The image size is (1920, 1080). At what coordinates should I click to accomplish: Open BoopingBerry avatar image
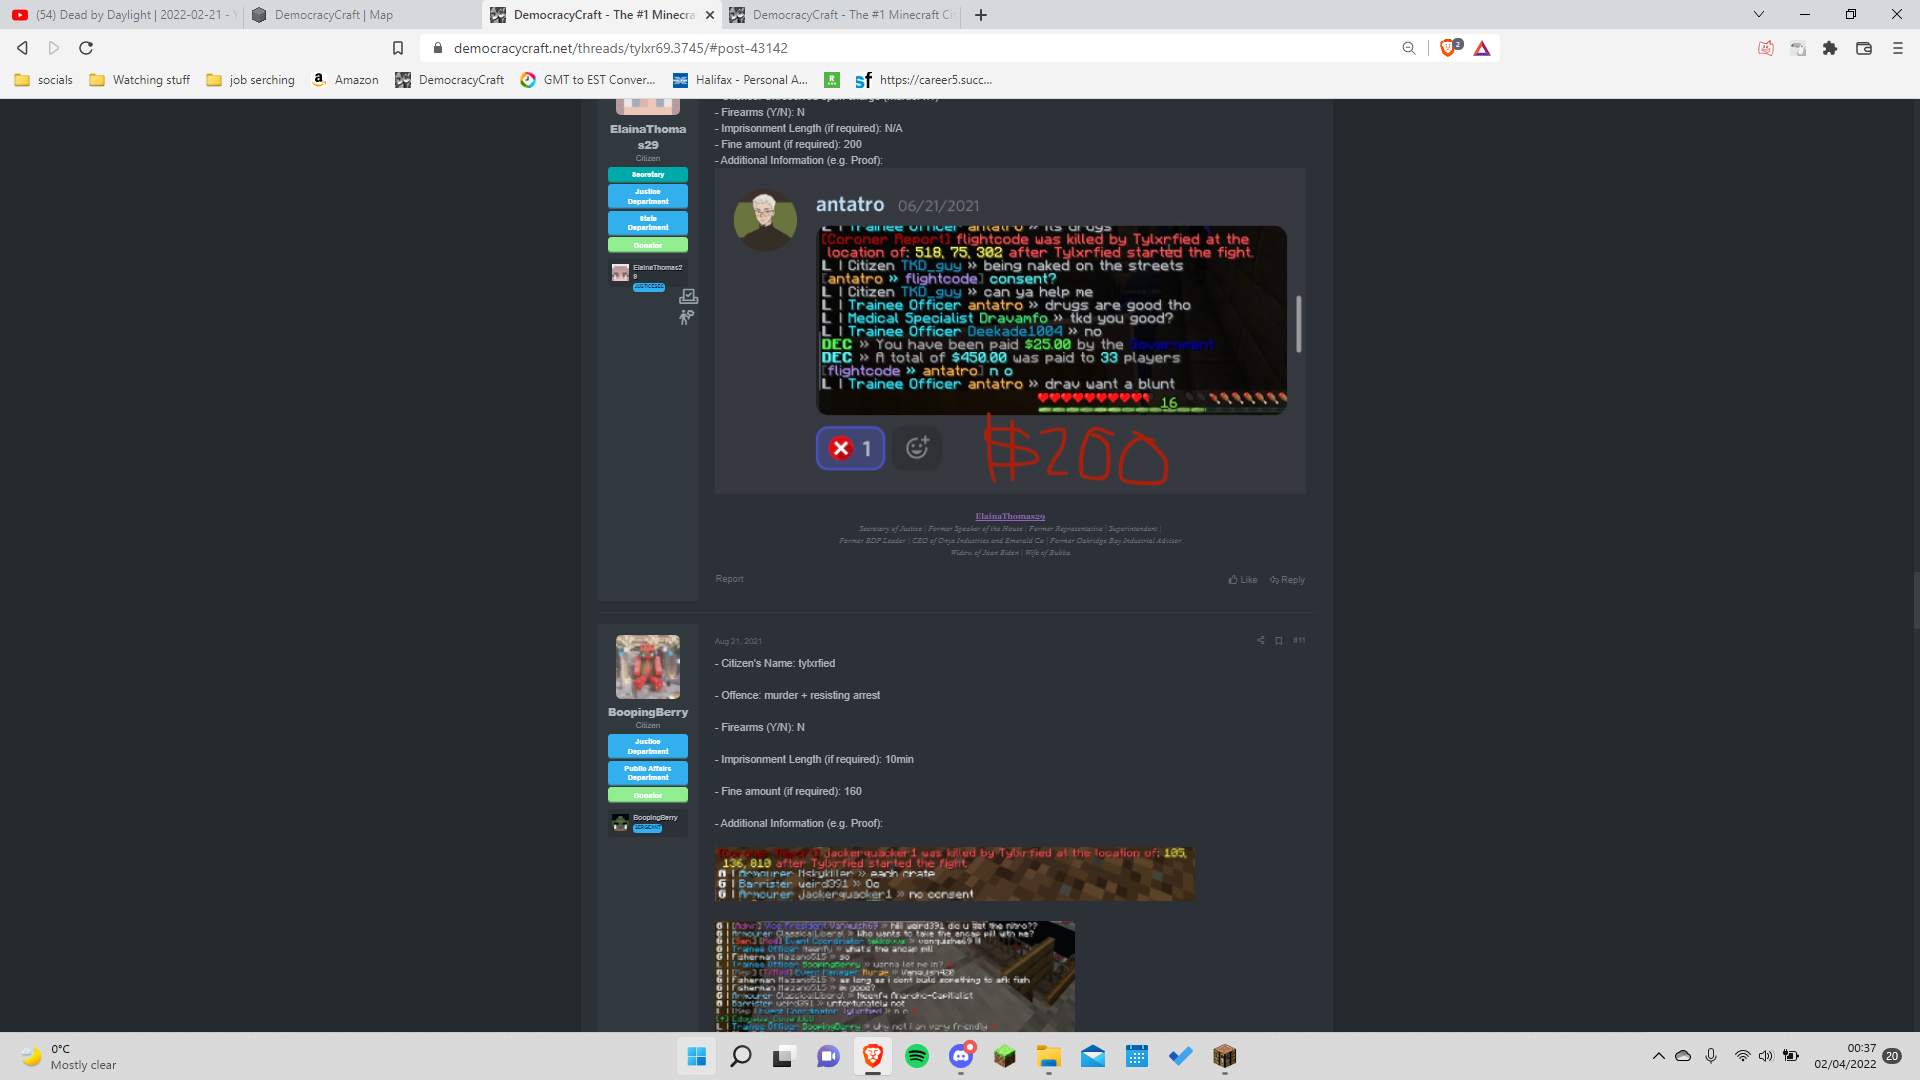tap(648, 667)
